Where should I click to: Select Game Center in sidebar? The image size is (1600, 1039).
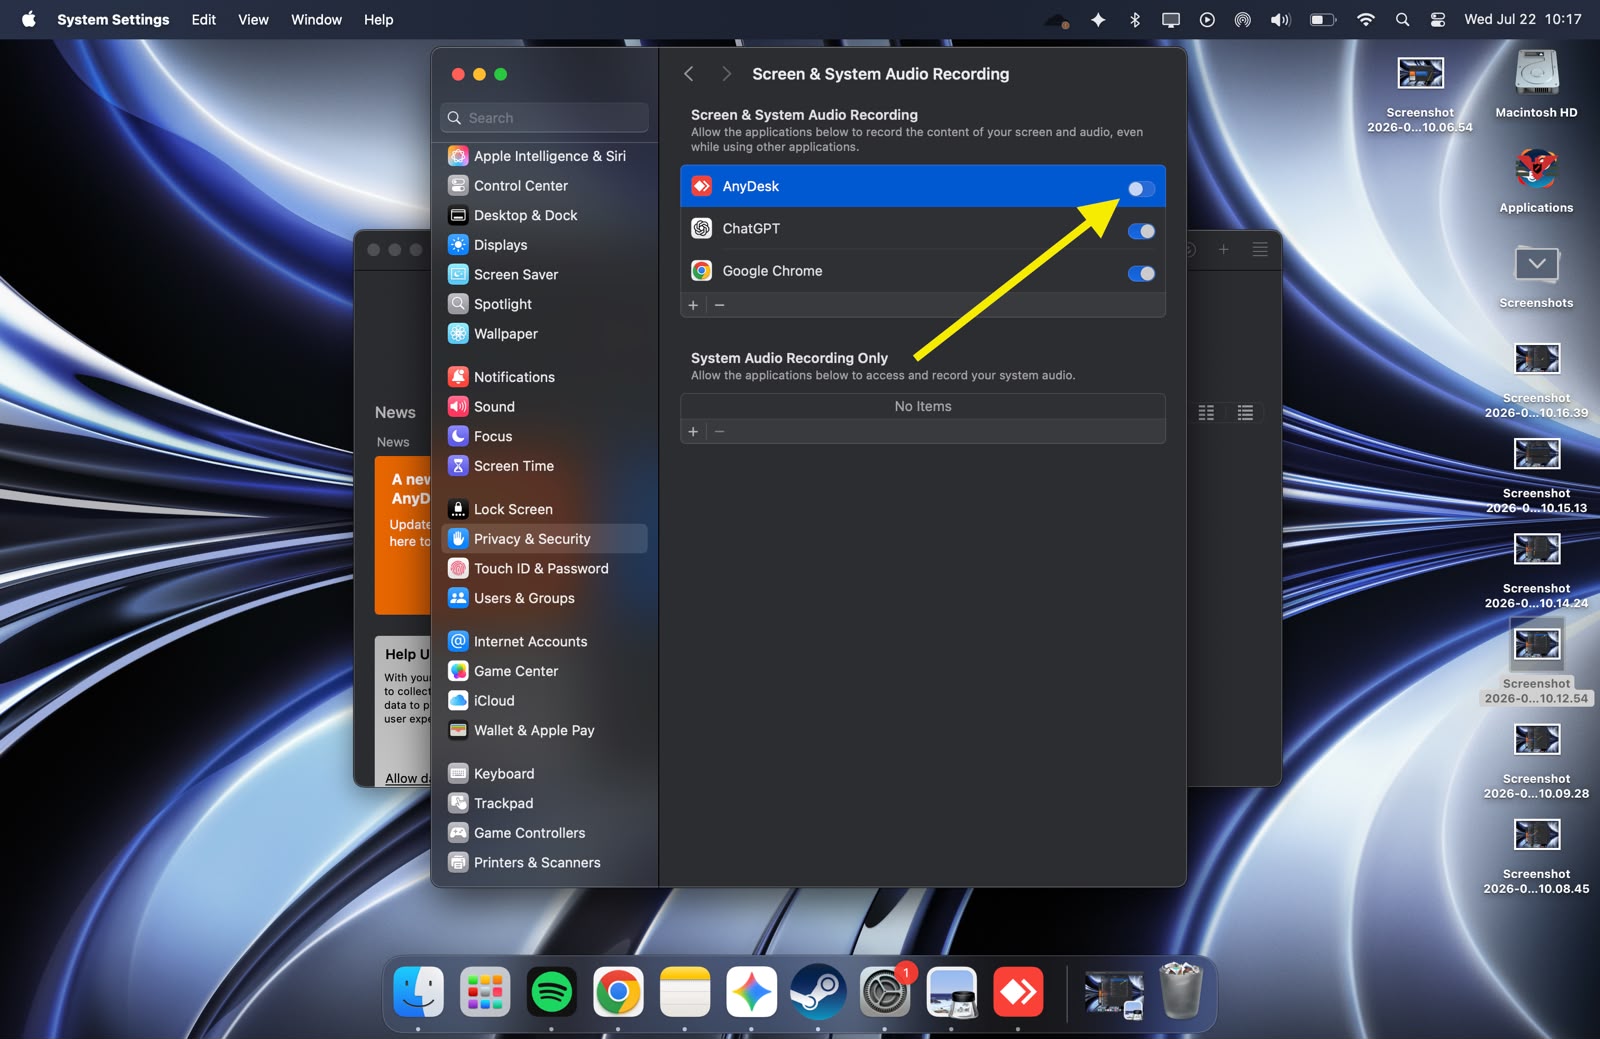(x=544, y=671)
